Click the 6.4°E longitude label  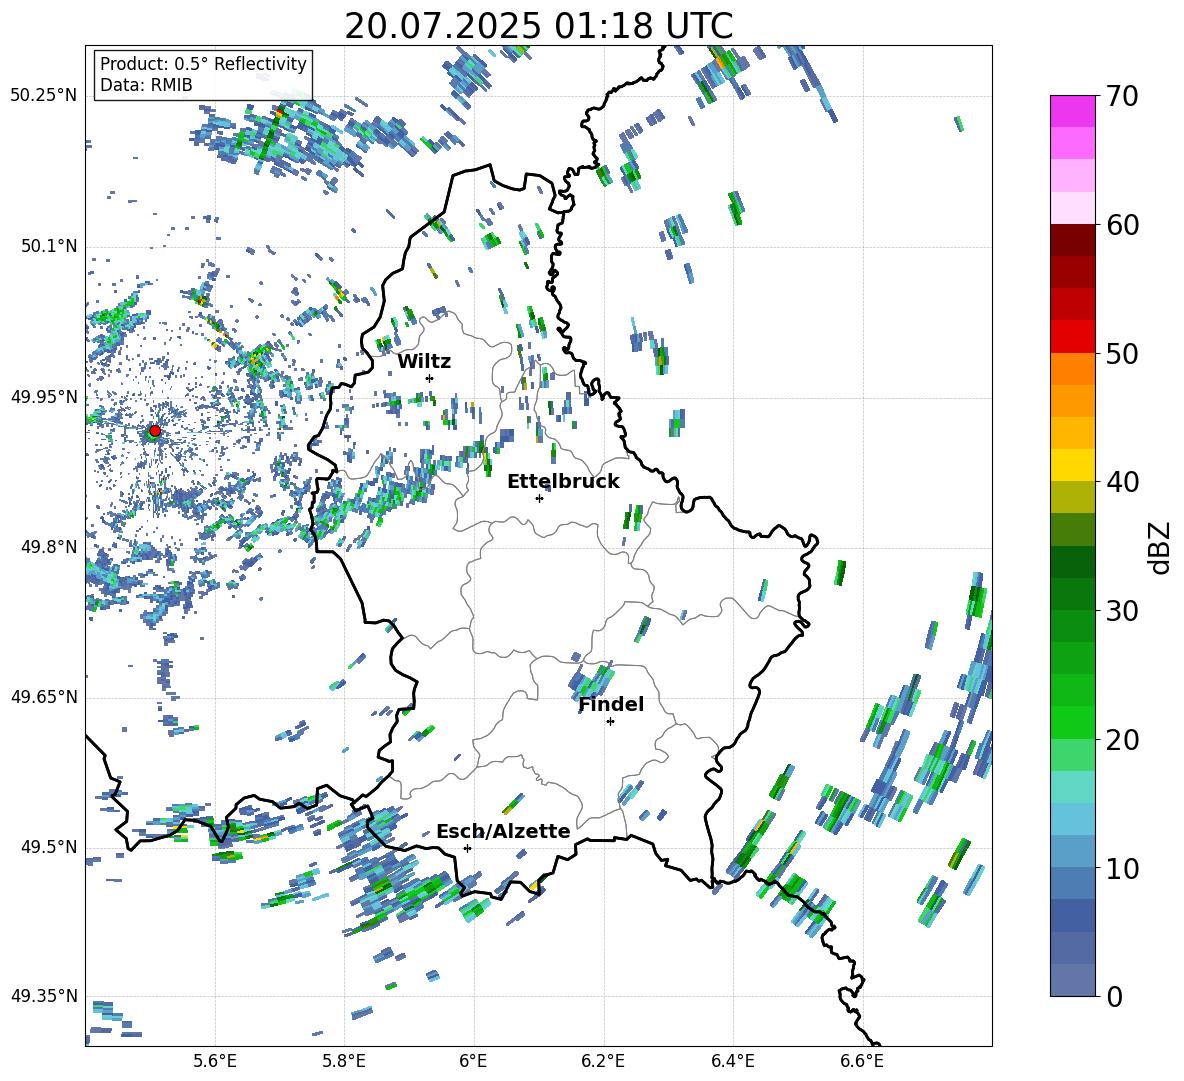pos(732,1061)
